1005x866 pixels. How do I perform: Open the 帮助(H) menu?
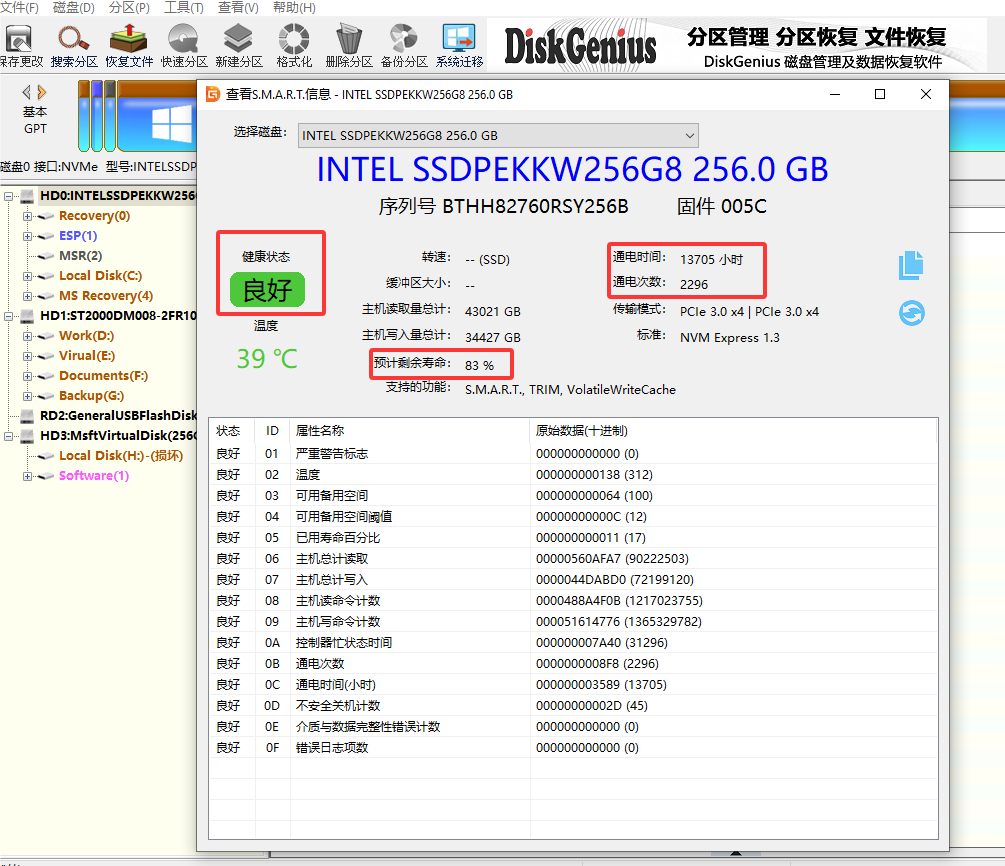(294, 8)
